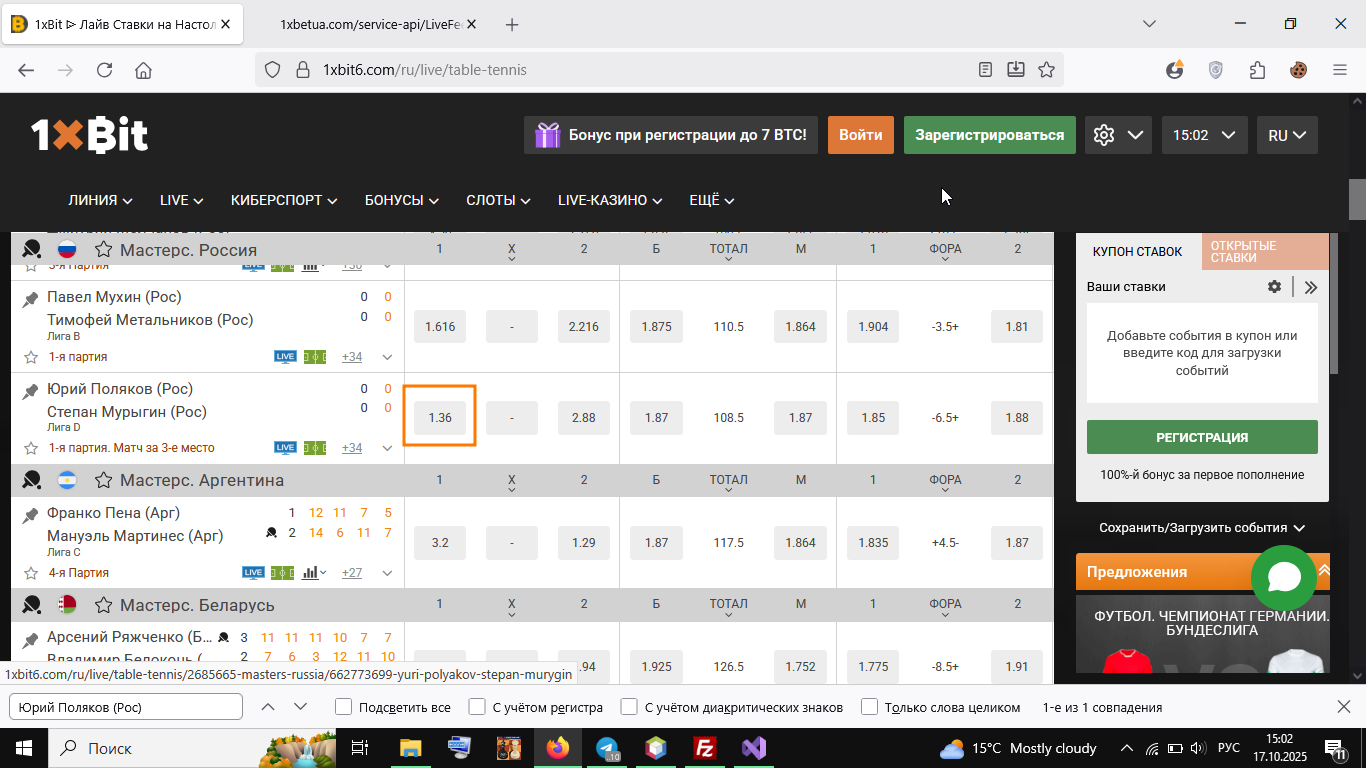The width and height of the screenshot is (1366, 768).
Task: Open Windows Start menu
Action: 24,748
